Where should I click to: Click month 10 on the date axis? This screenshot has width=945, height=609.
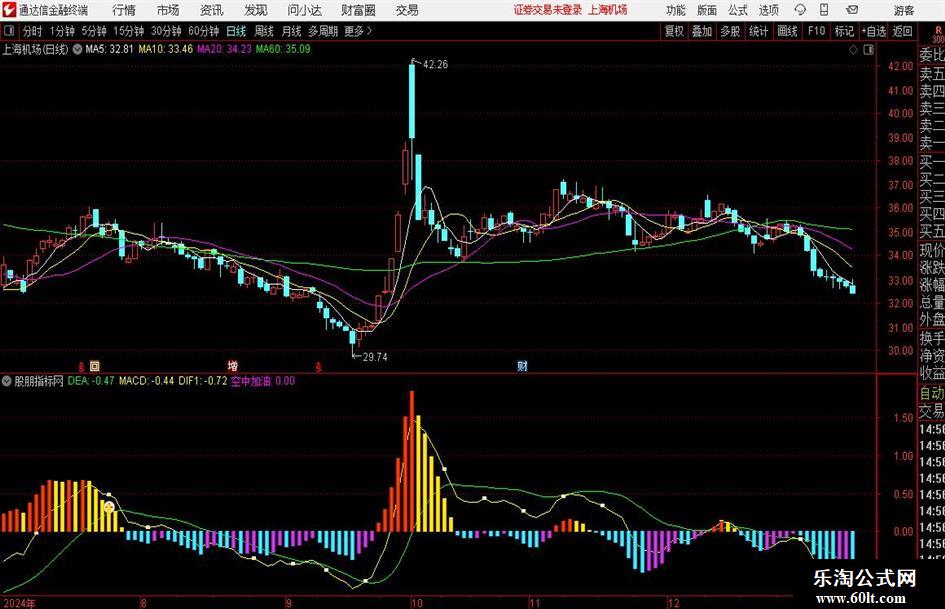point(416,603)
